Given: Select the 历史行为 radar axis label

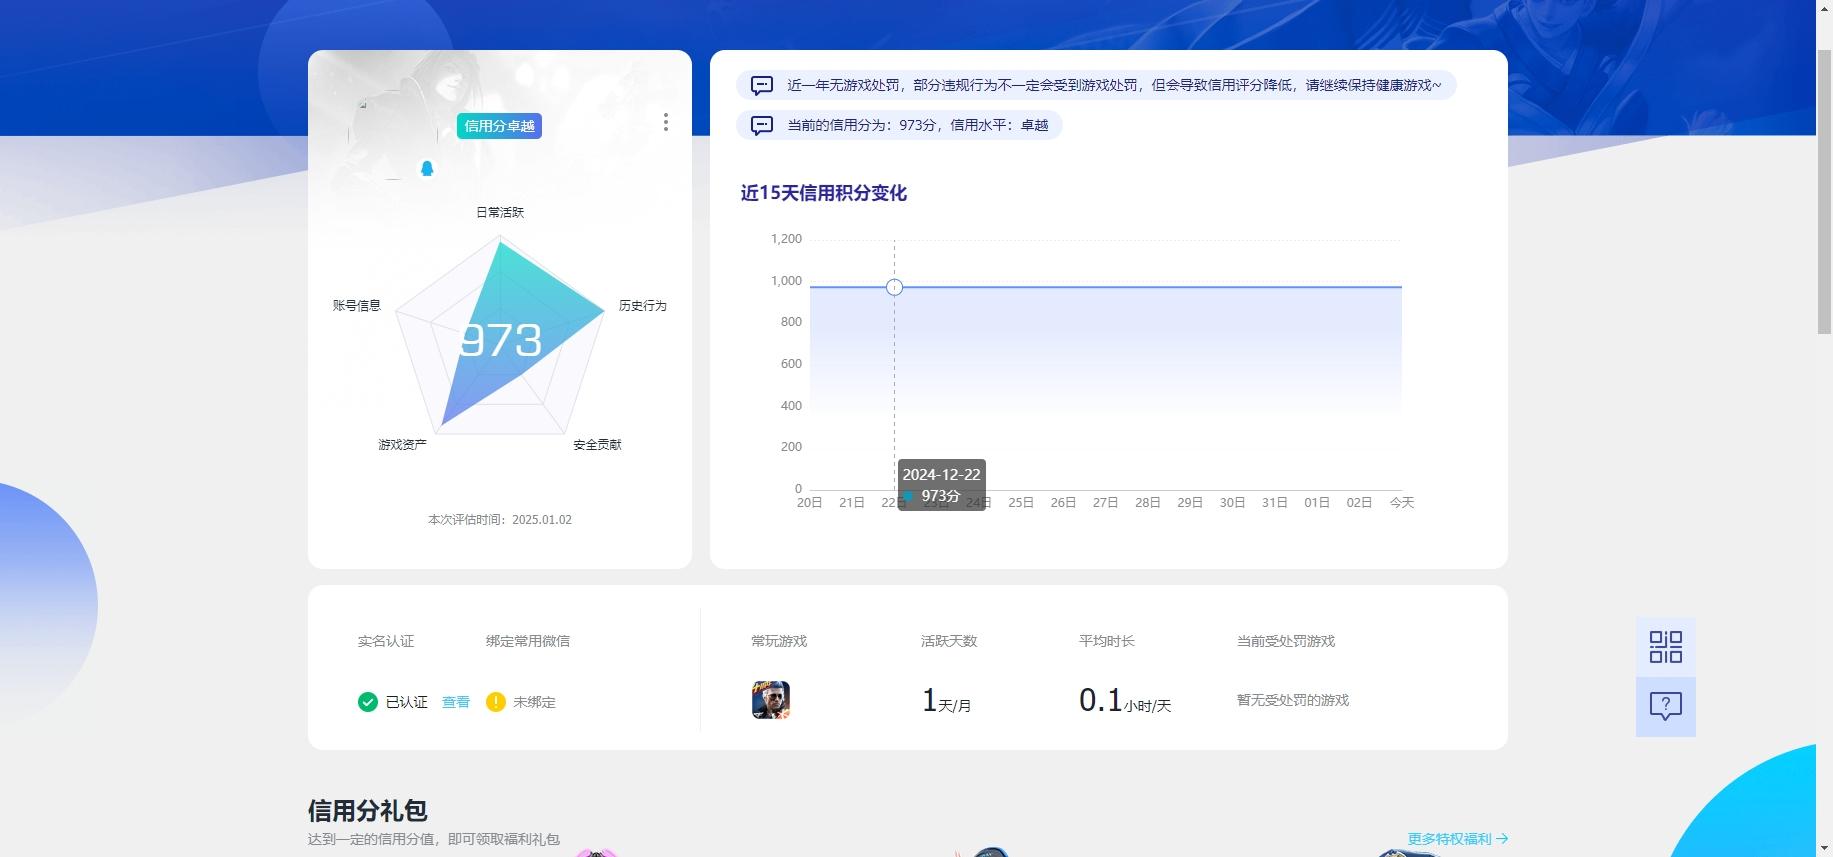Looking at the screenshot, I should [642, 305].
